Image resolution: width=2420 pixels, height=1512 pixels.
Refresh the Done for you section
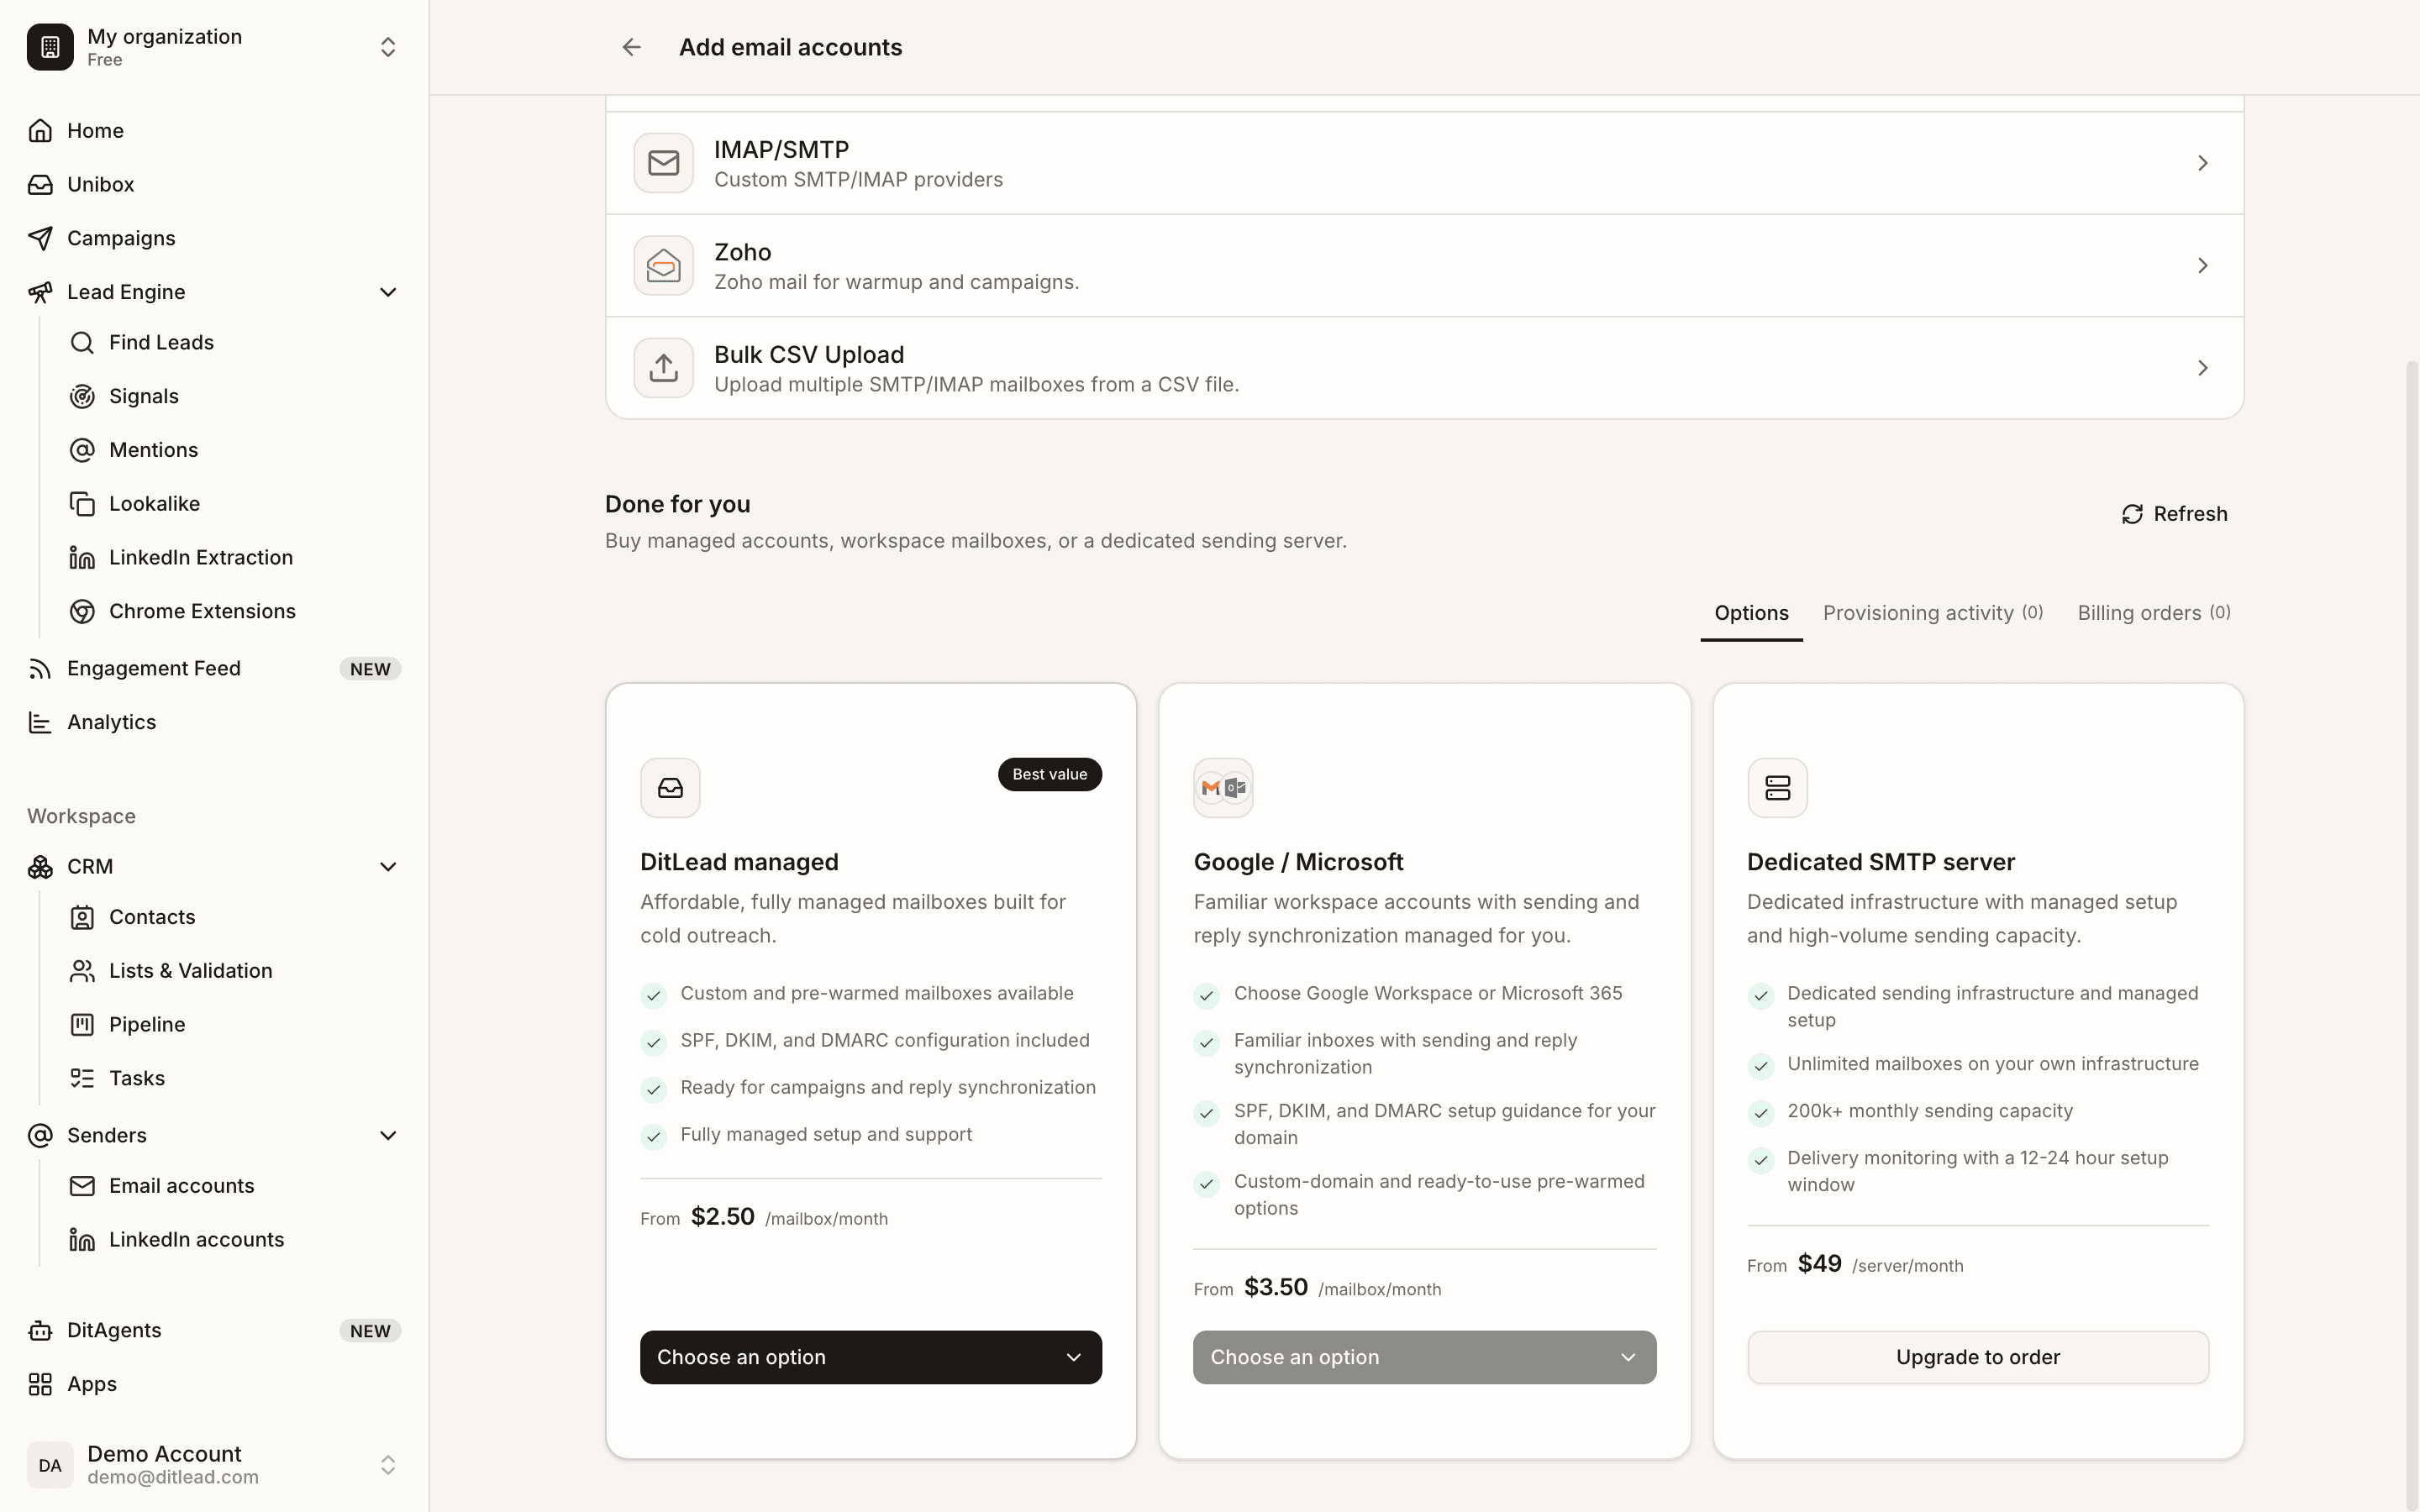coord(2175,514)
